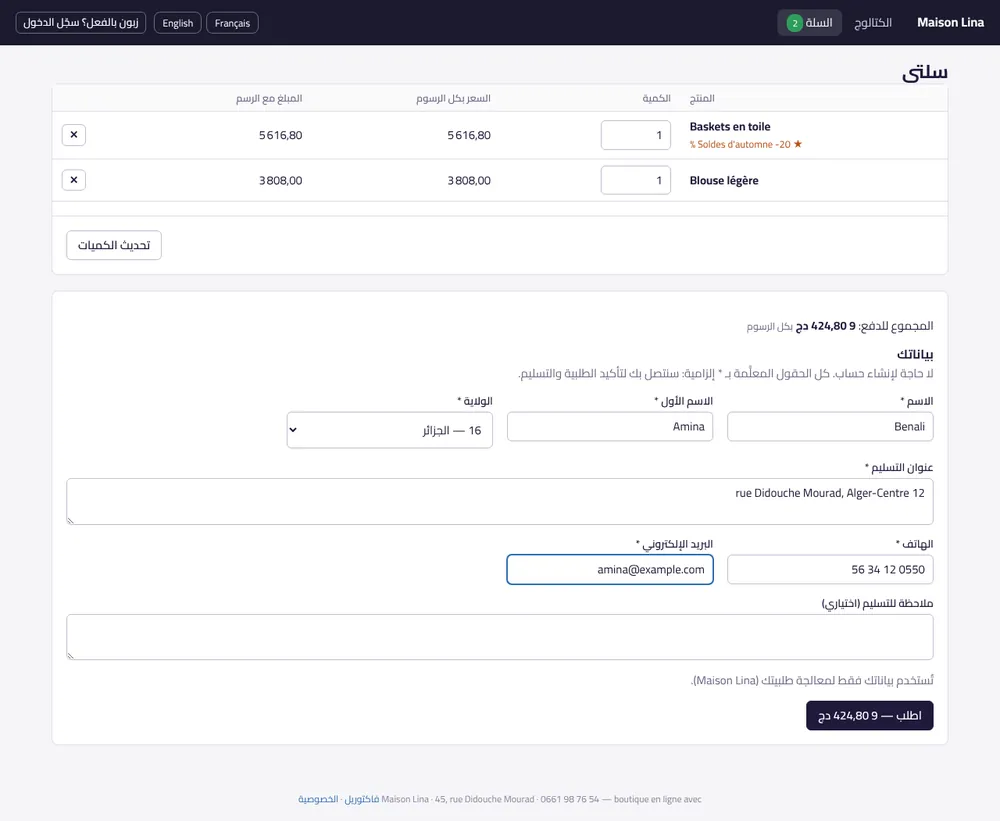Remove Baskets en toile from the cart
Viewport: 1000px width, 821px height.
tap(74, 135)
